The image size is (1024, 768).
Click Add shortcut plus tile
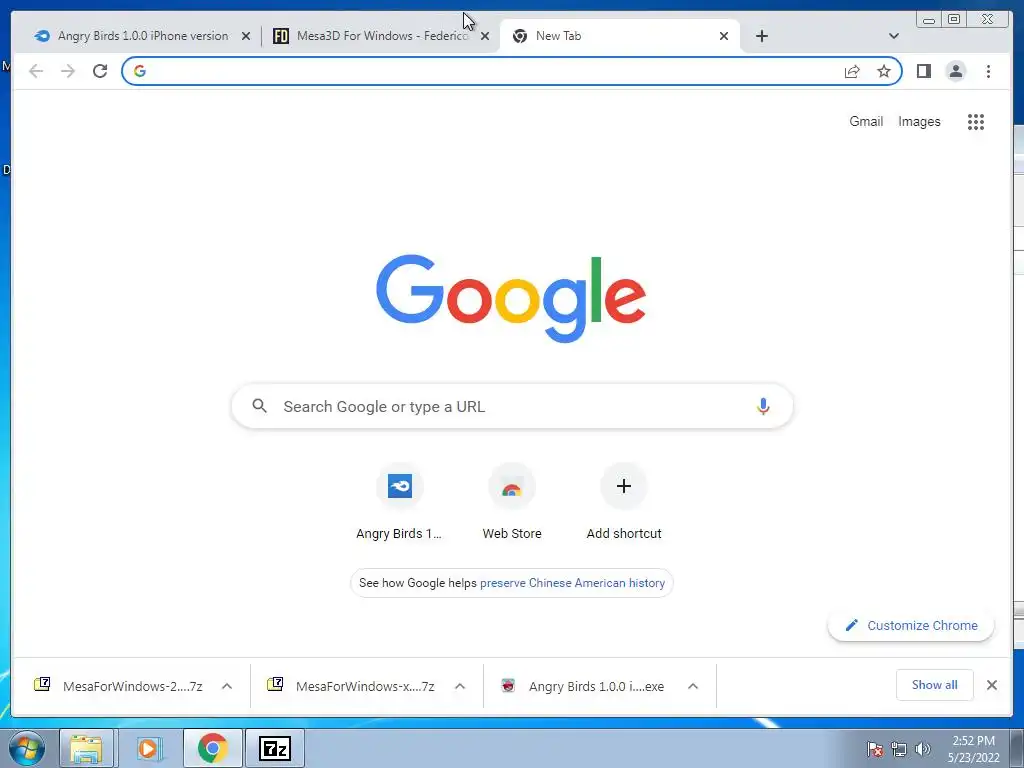click(x=624, y=502)
